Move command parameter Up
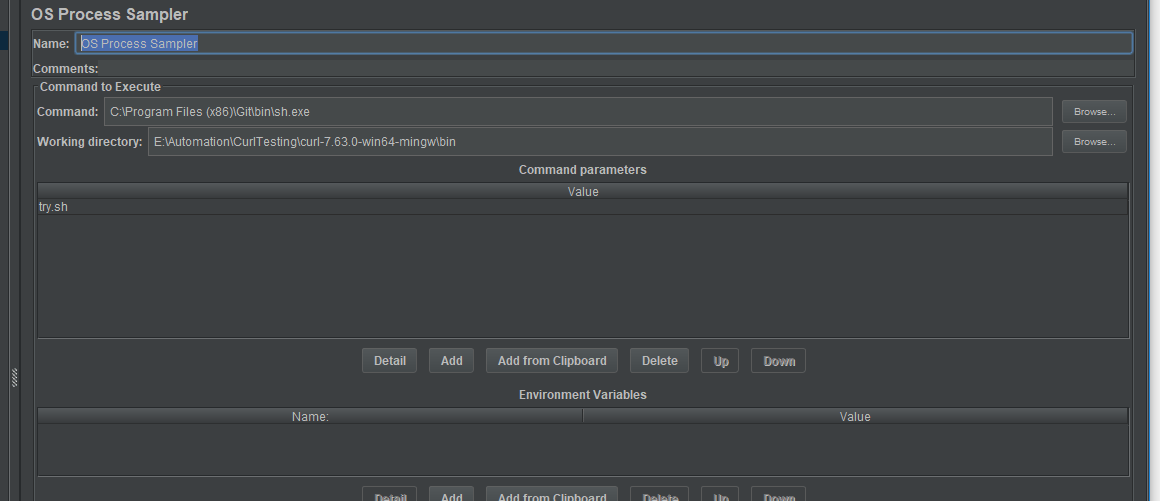The image size is (1160, 501). (721, 361)
